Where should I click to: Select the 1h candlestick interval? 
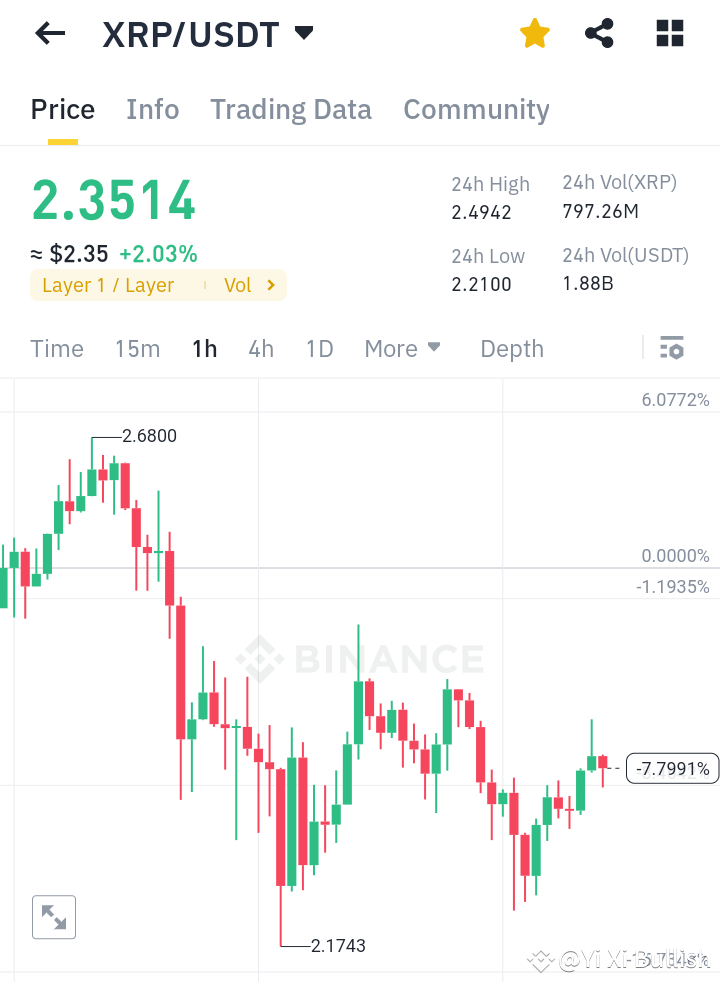204,349
